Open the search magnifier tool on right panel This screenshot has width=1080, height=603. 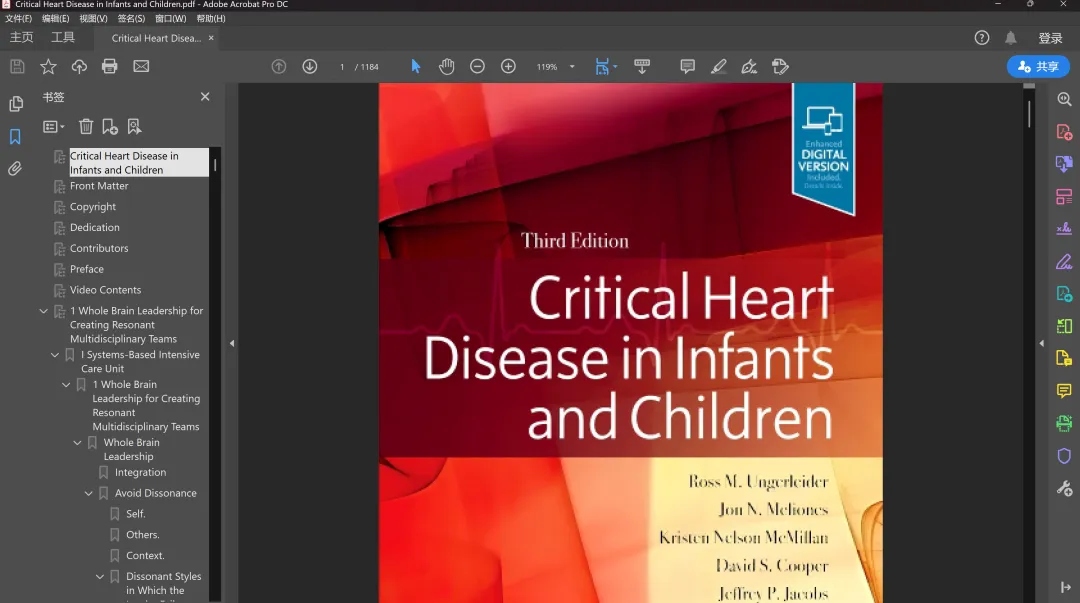click(x=1064, y=99)
